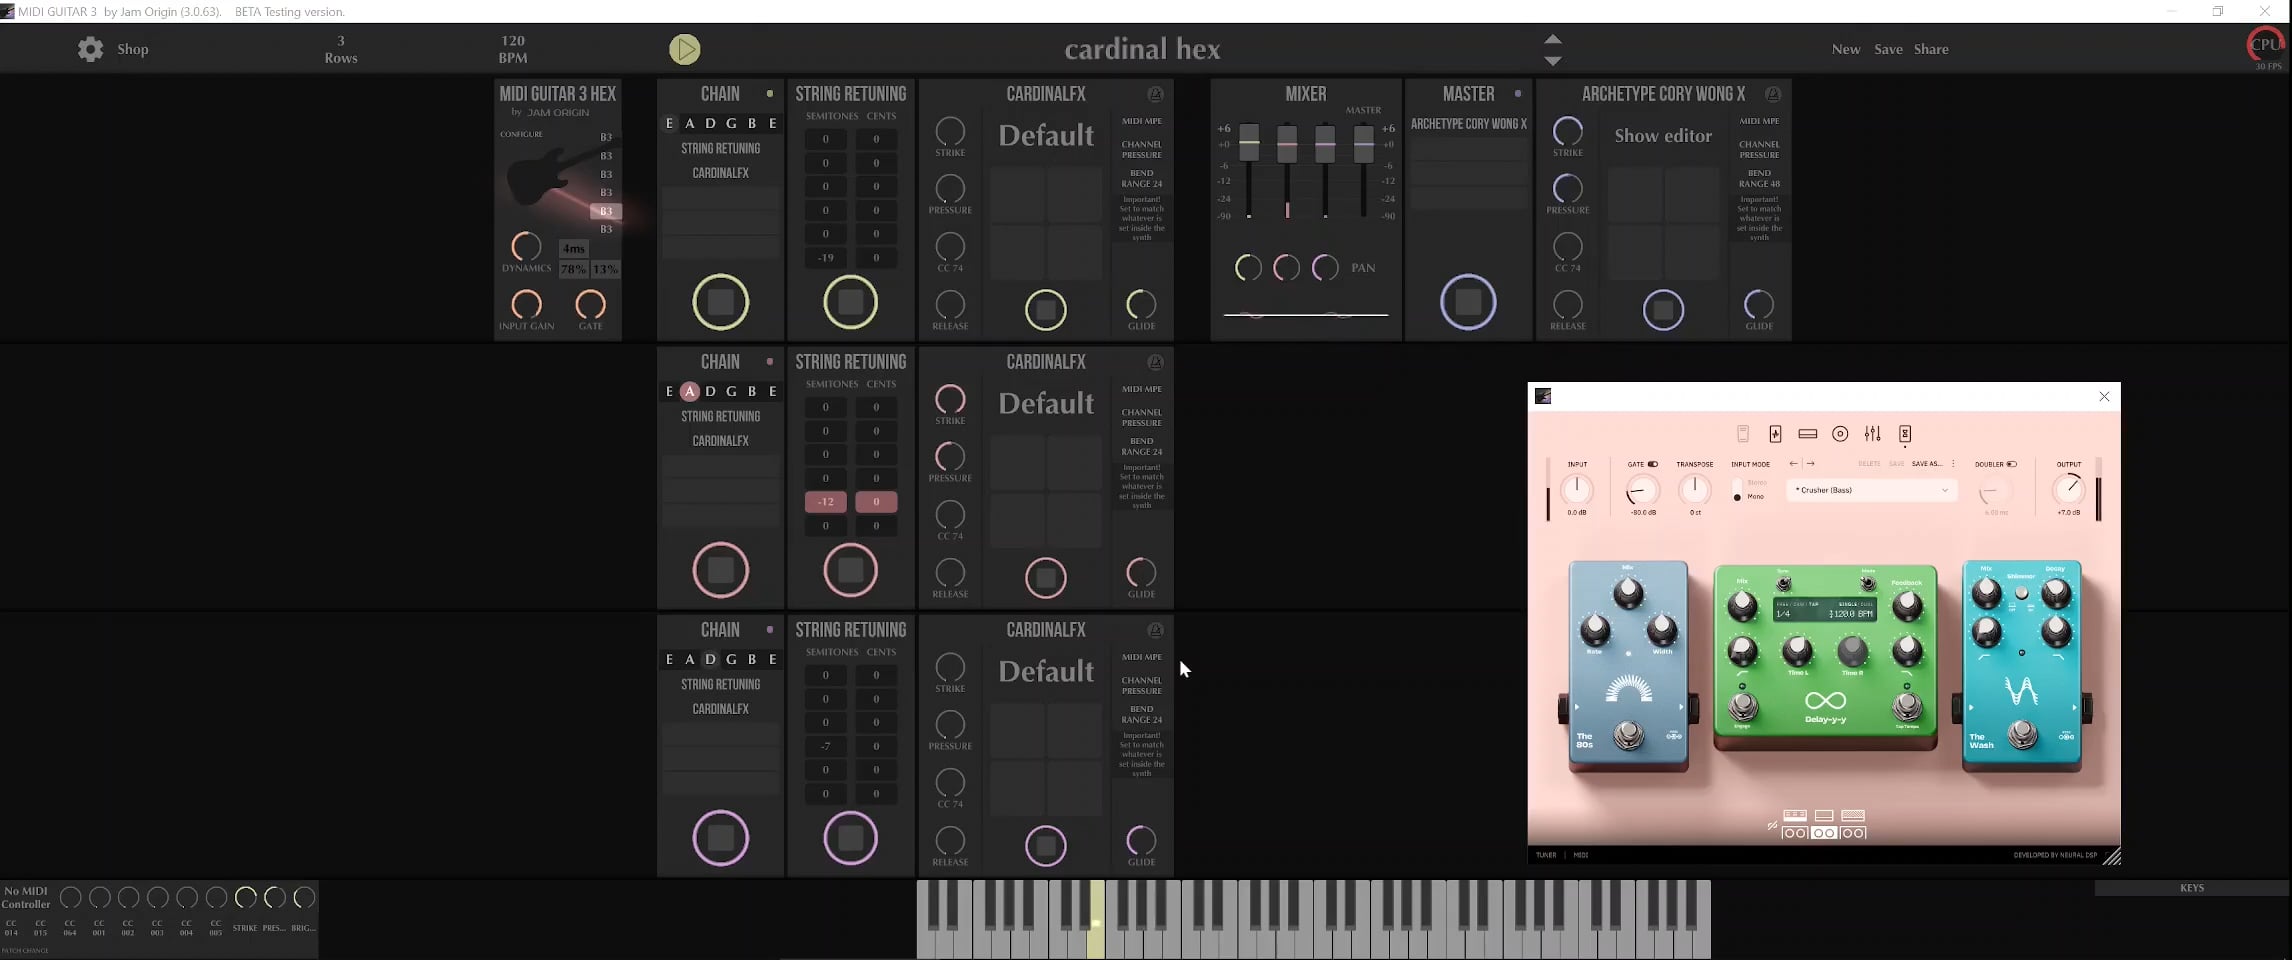Click Show editor in Archetype Cory Wong X
2292x960 pixels.
point(1662,136)
